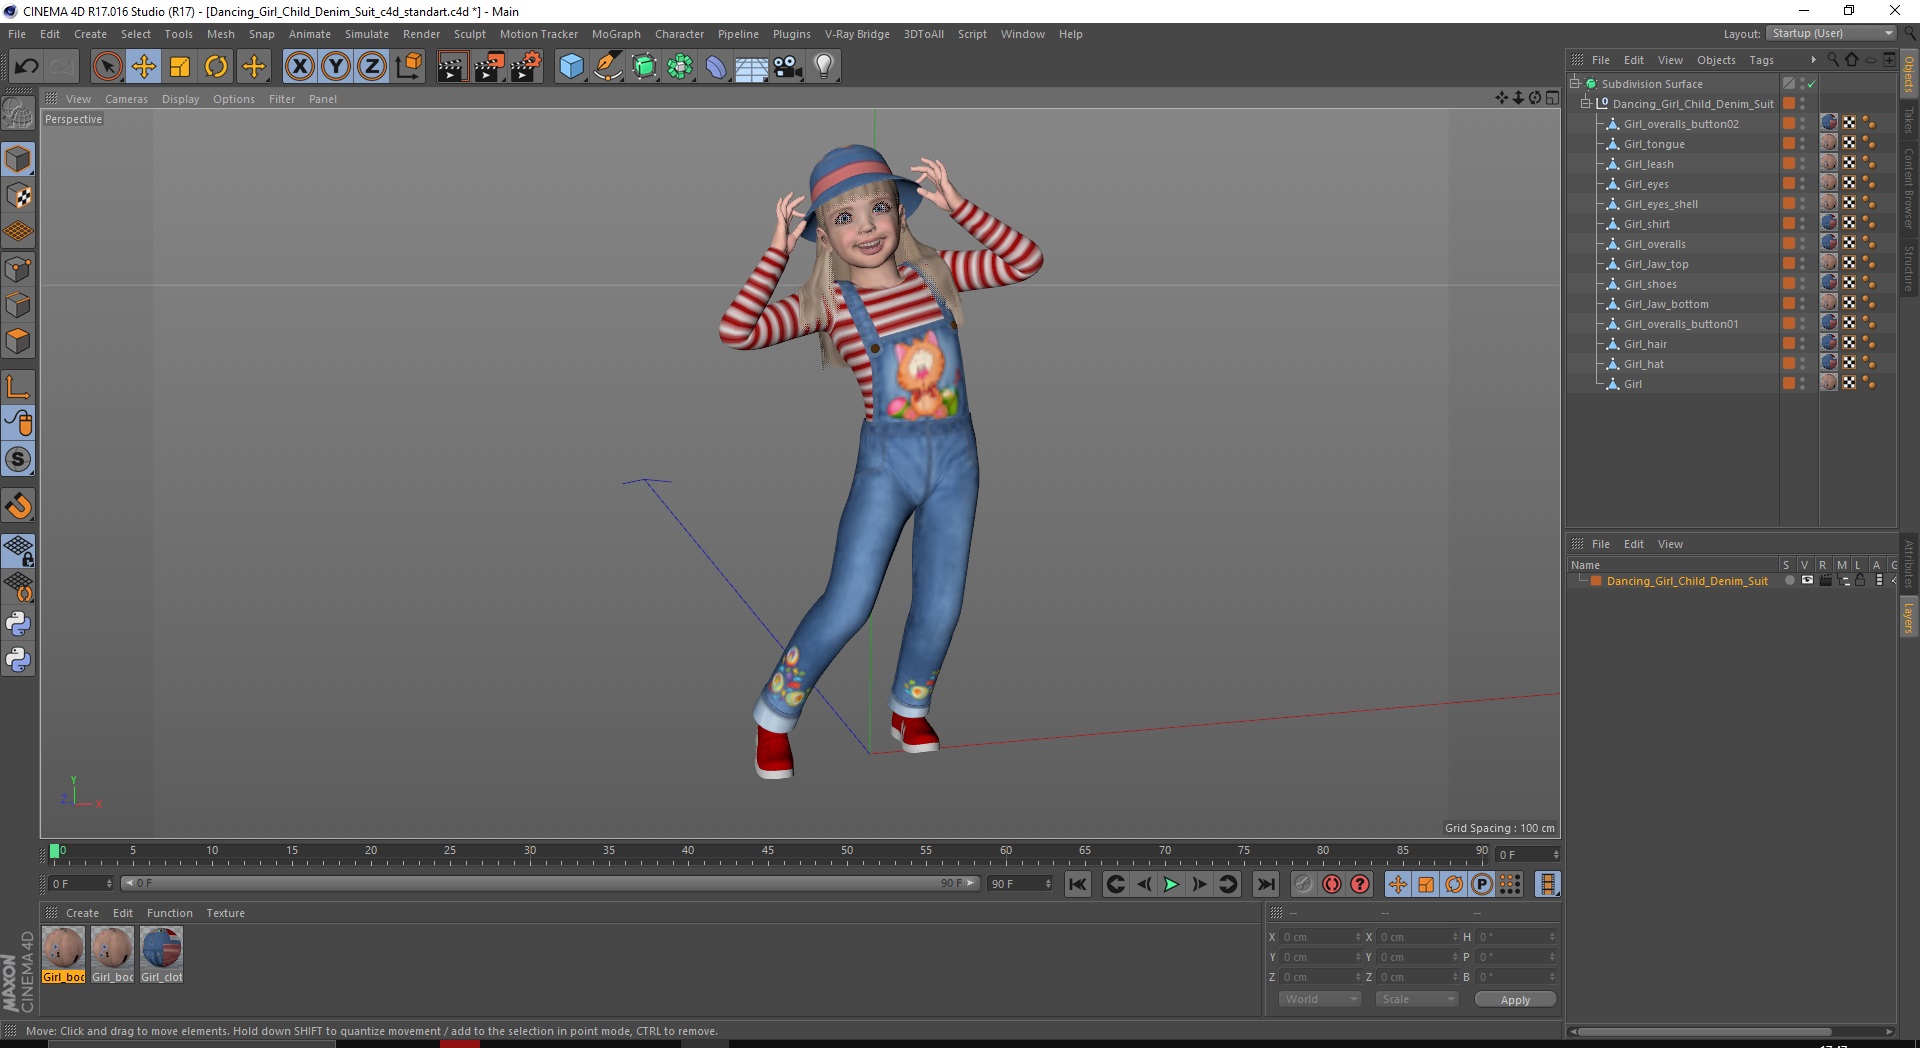Image resolution: width=1920 pixels, height=1048 pixels.
Task: Open the Simulate menu
Action: 367,34
